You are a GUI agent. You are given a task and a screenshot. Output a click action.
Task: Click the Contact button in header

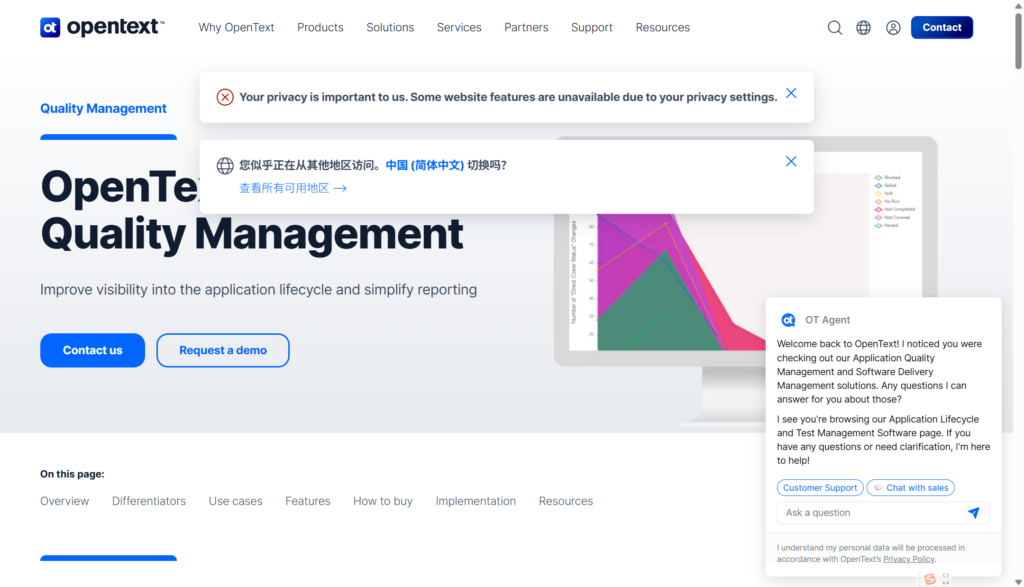(x=941, y=27)
